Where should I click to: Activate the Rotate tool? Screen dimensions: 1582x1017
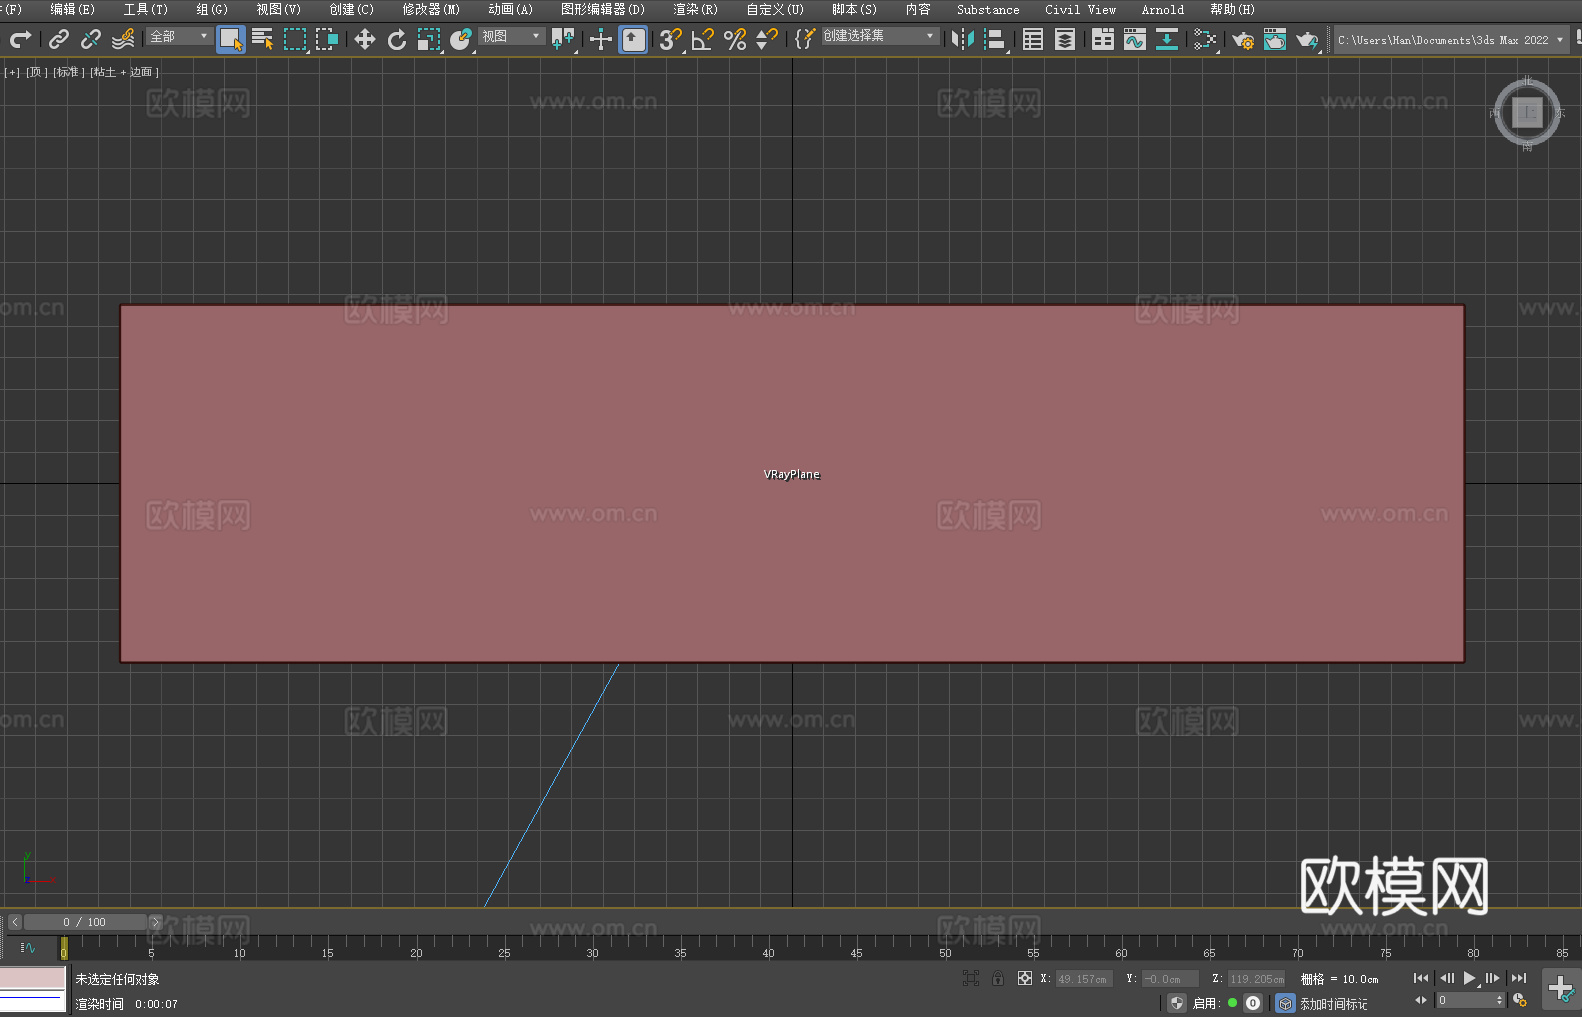[x=397, y=39]
